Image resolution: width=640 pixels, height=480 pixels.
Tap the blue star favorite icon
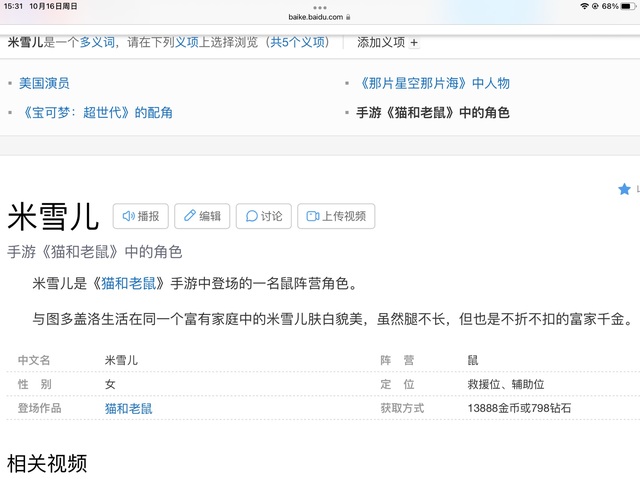pos(624,189)
